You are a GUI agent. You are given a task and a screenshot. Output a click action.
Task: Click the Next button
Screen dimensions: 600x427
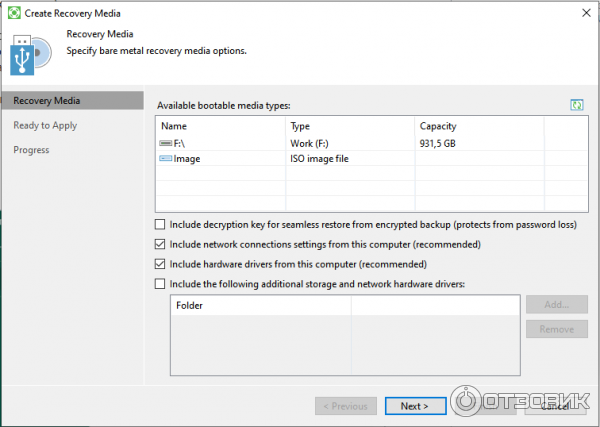(x=416, y=406)
